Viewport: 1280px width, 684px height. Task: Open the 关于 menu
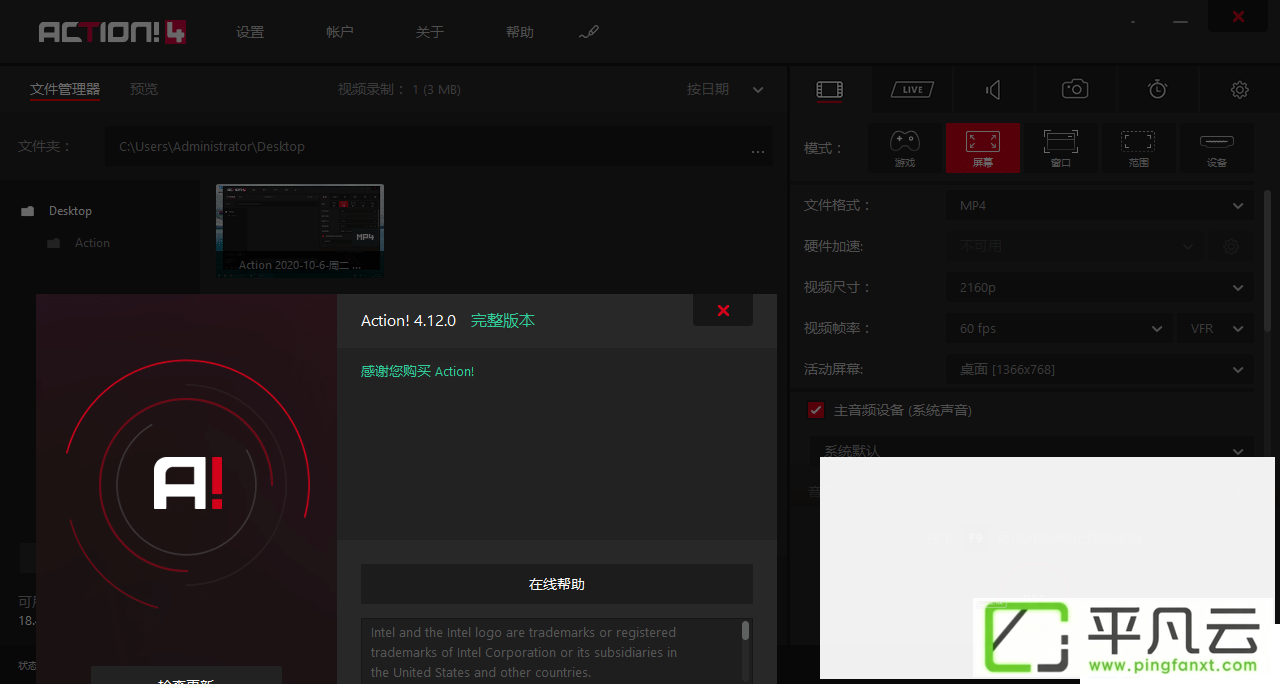click(430, 32)
